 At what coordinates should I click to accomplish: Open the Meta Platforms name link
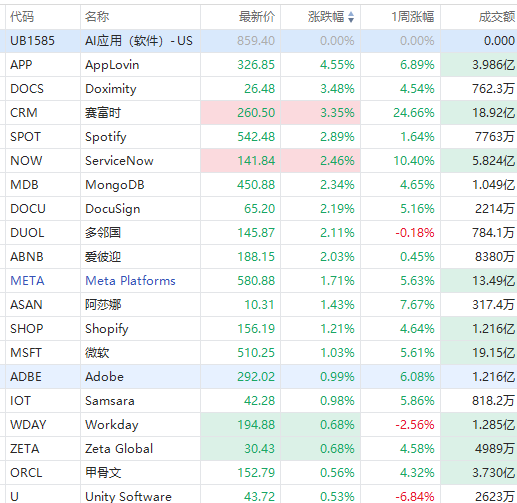point(130,281)
